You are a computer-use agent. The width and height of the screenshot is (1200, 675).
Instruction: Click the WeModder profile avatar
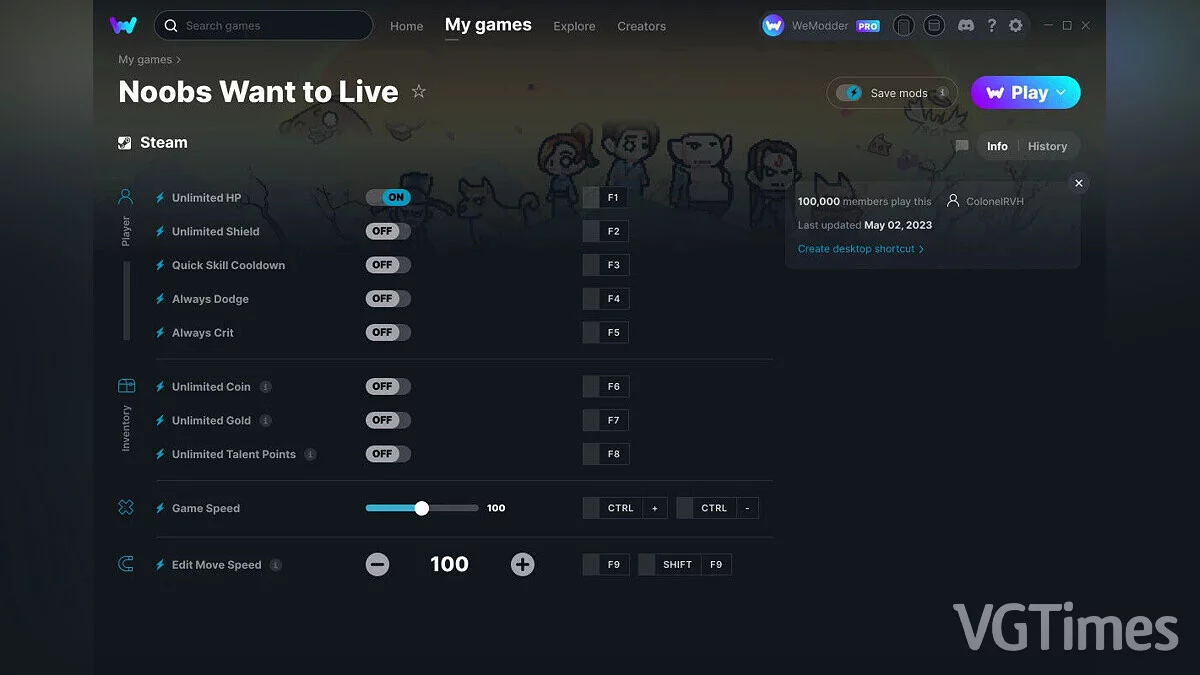coord(773,26)
